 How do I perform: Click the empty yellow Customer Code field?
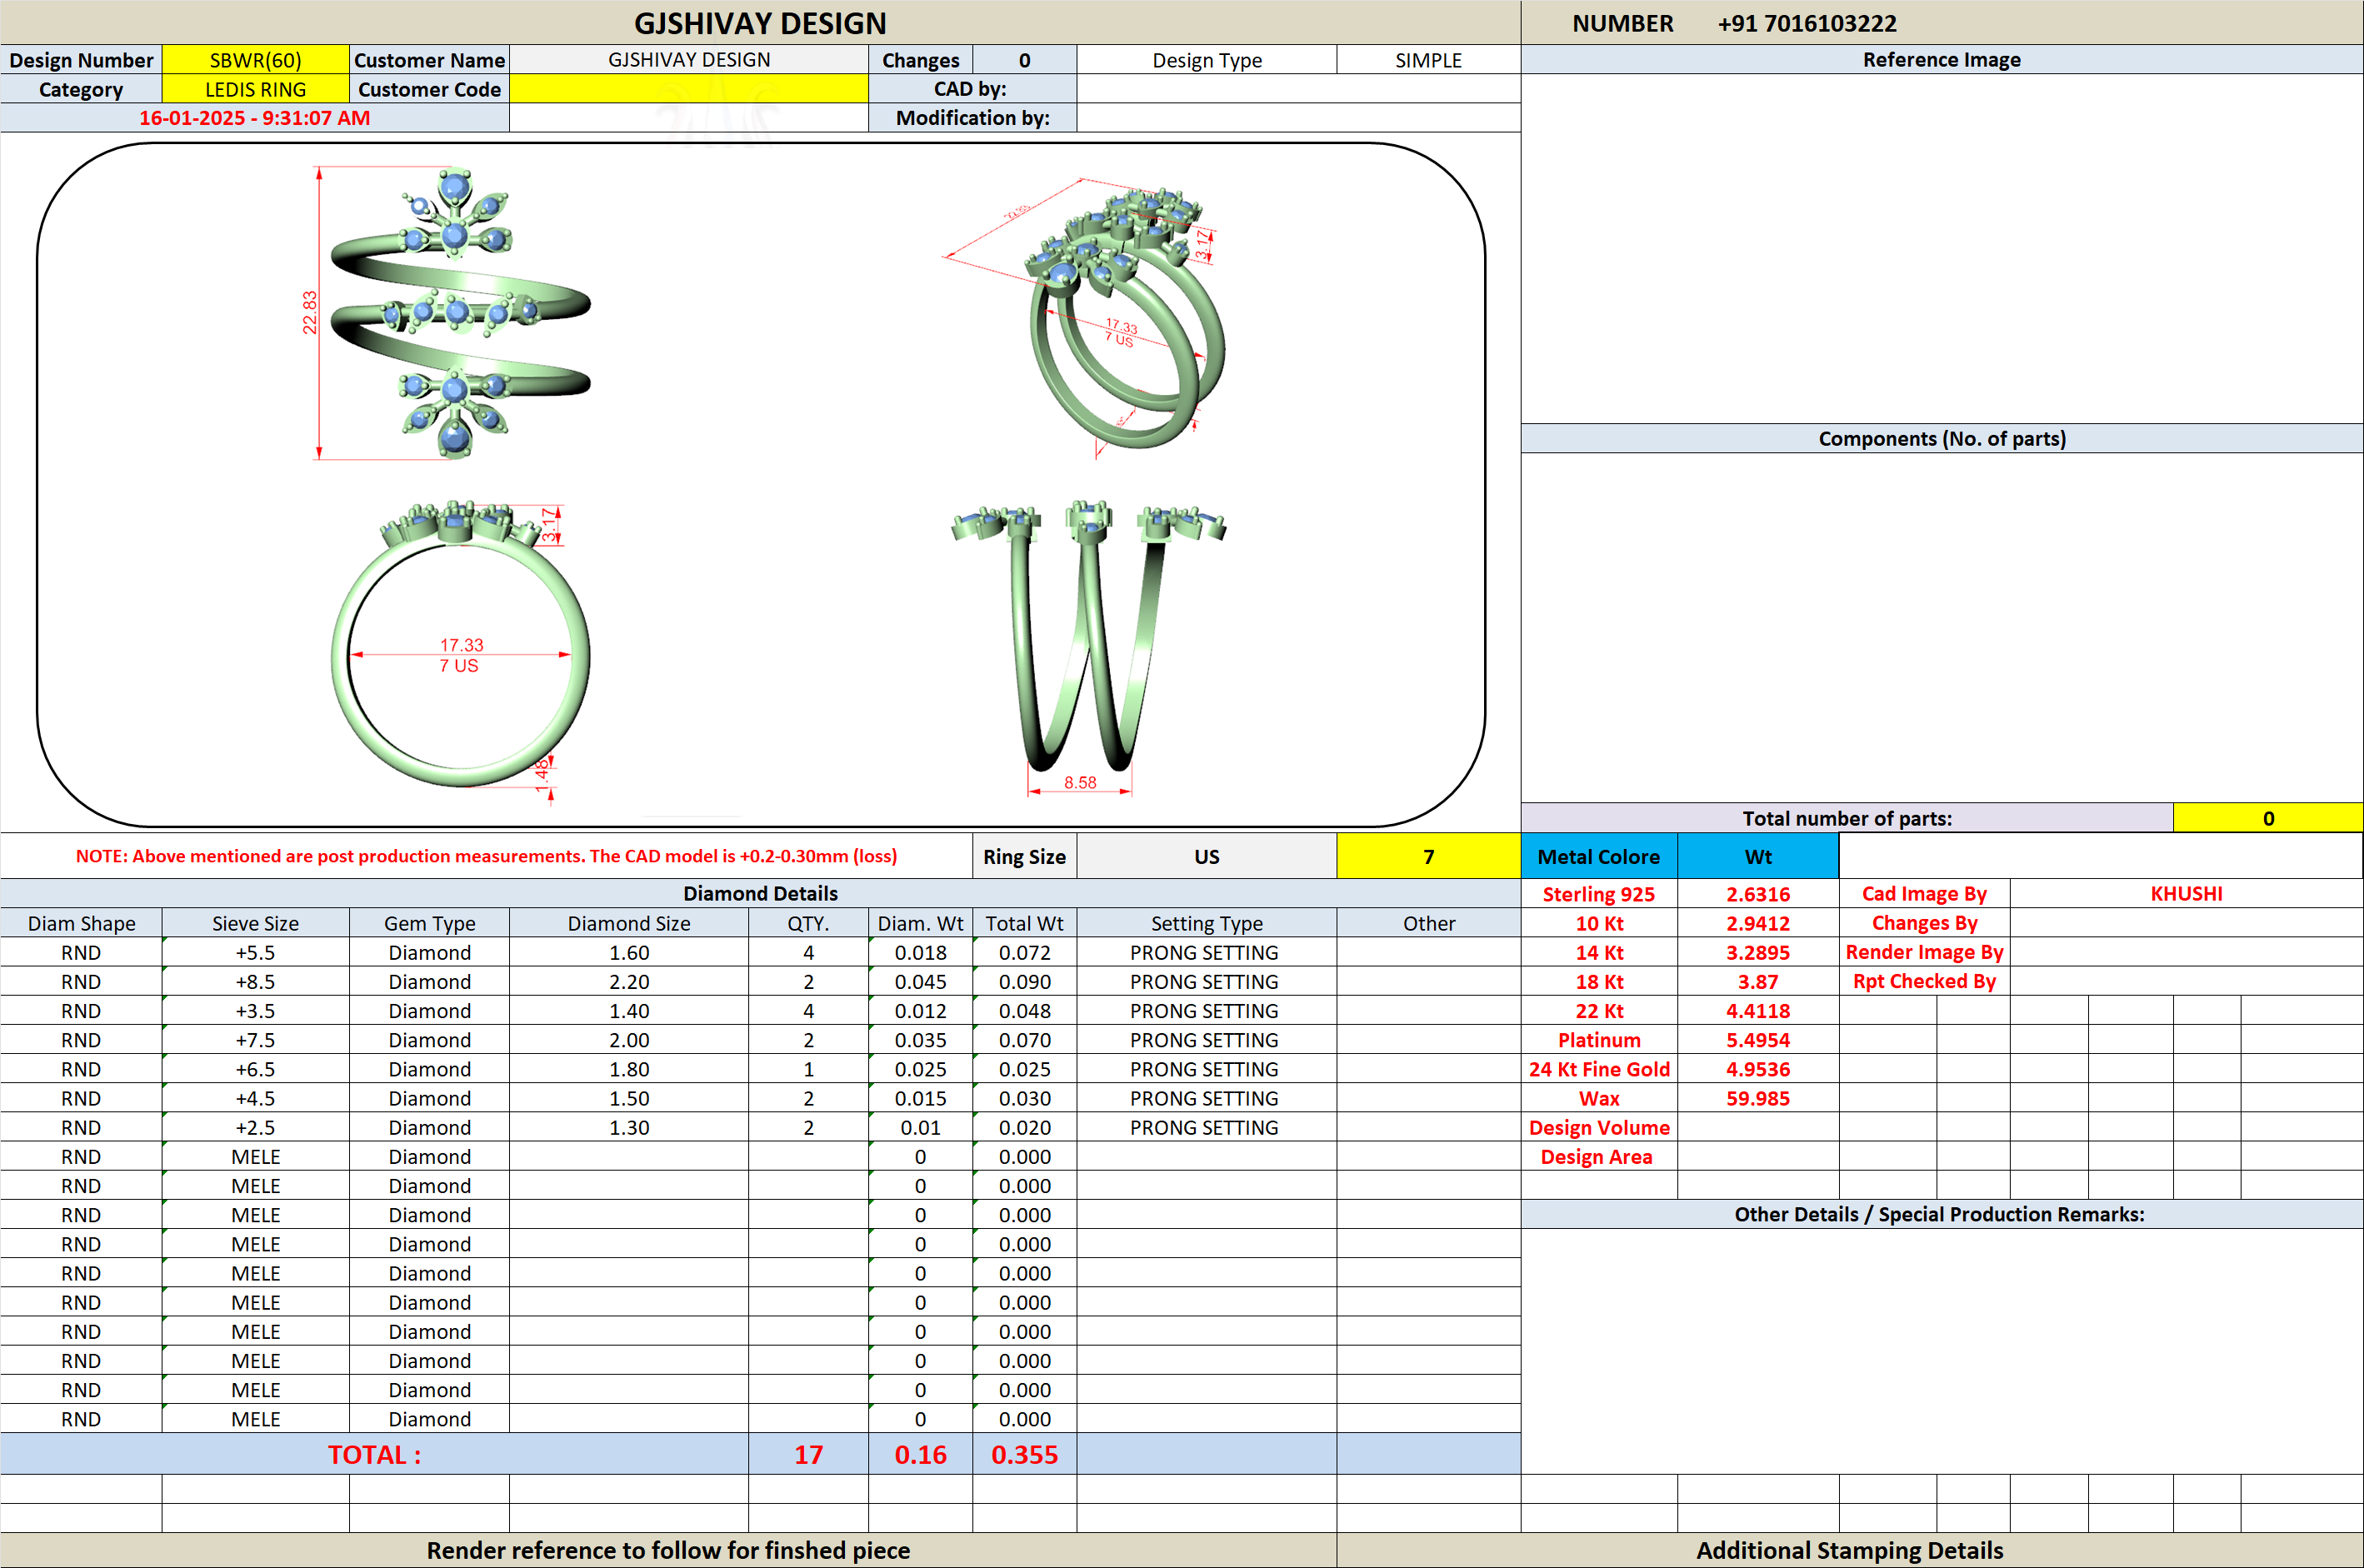tap(688, 89)
